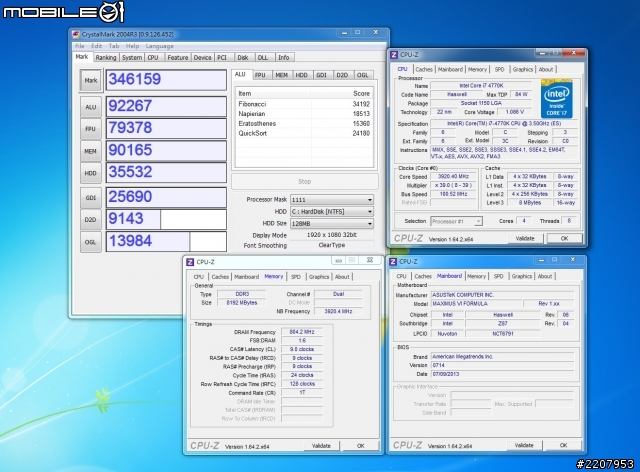This screenshot has height=472, width=640.
Task: Click OK in top-right CPU-Z window
Action: [564, 238]
